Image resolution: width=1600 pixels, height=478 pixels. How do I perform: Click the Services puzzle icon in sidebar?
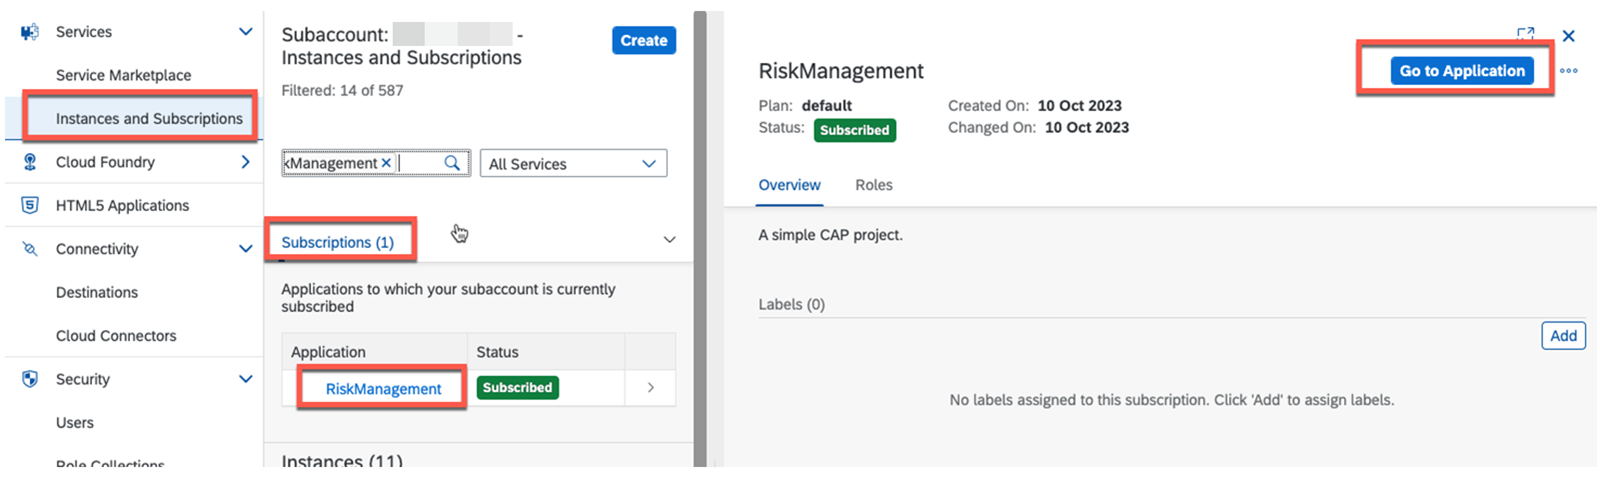coord(30,32)
